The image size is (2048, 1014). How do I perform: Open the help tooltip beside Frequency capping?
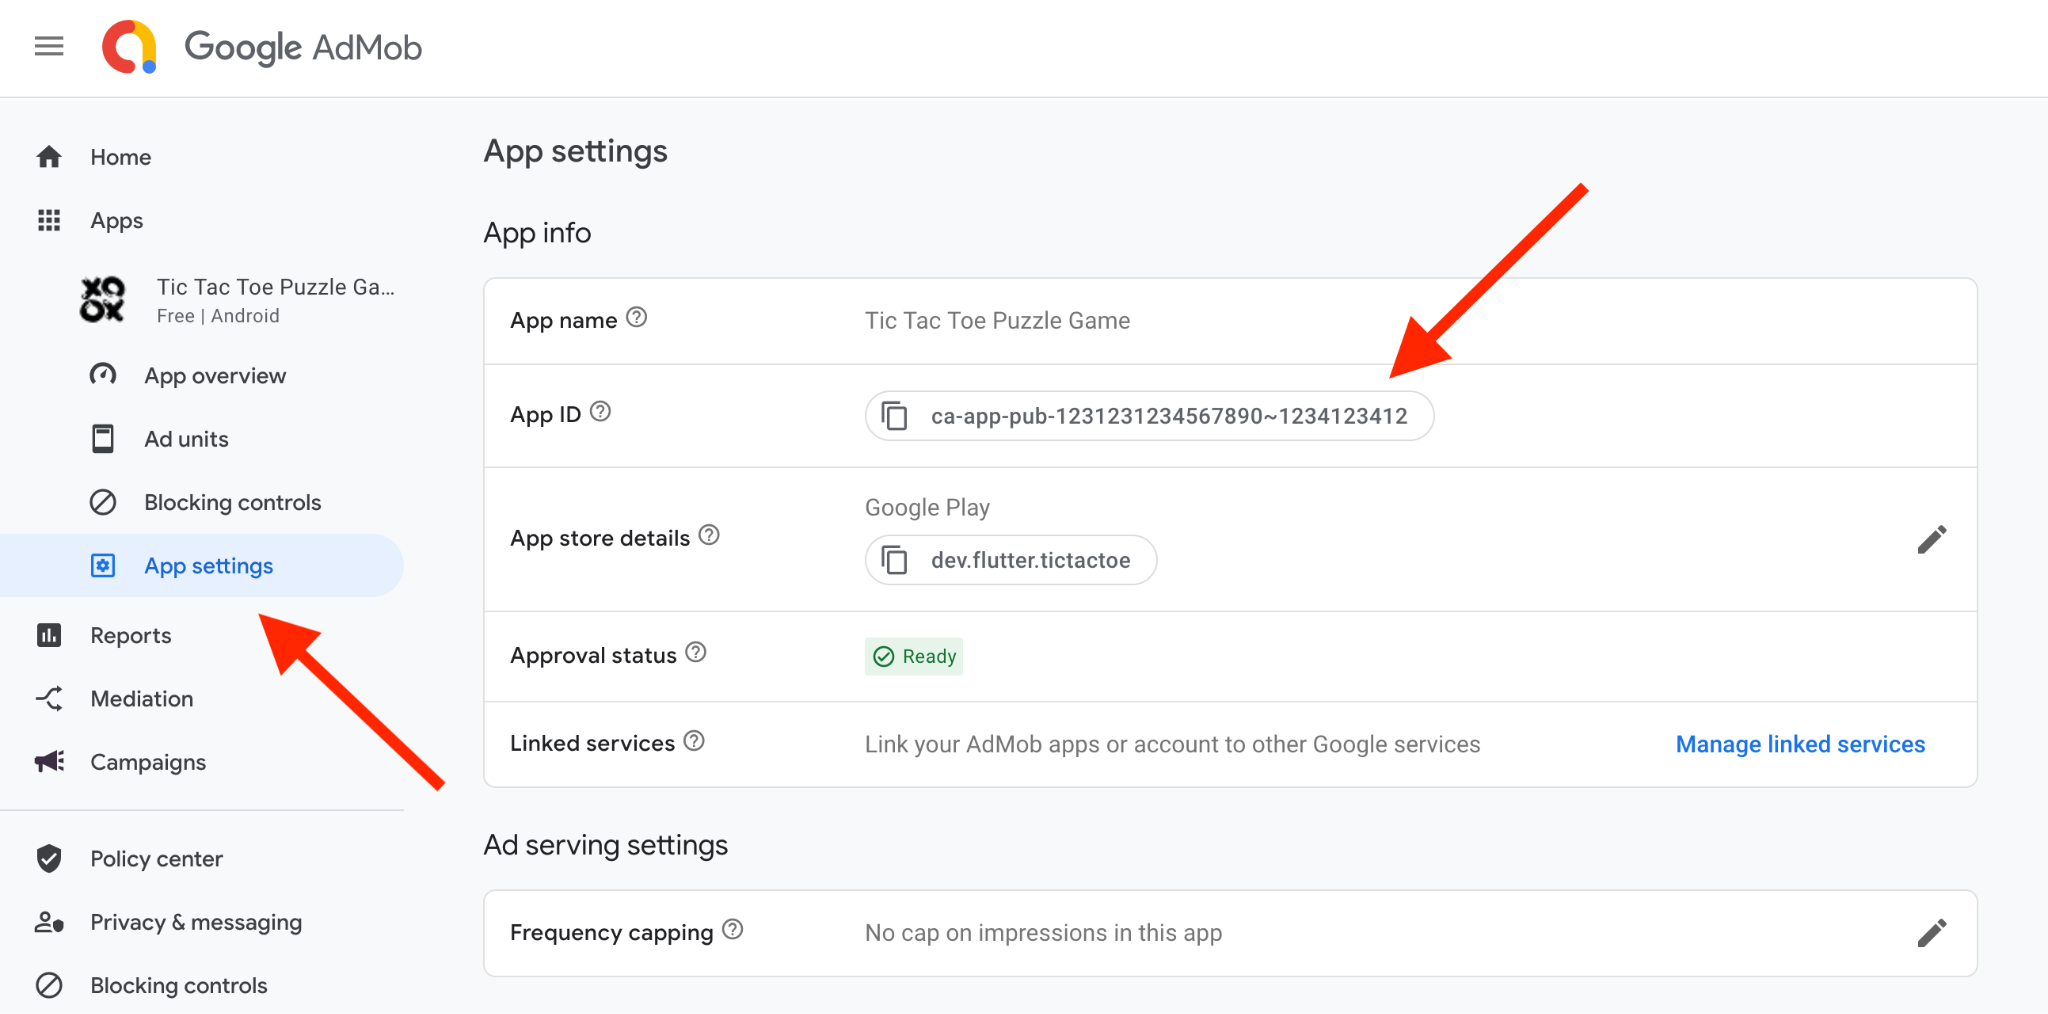coord(732,929)
